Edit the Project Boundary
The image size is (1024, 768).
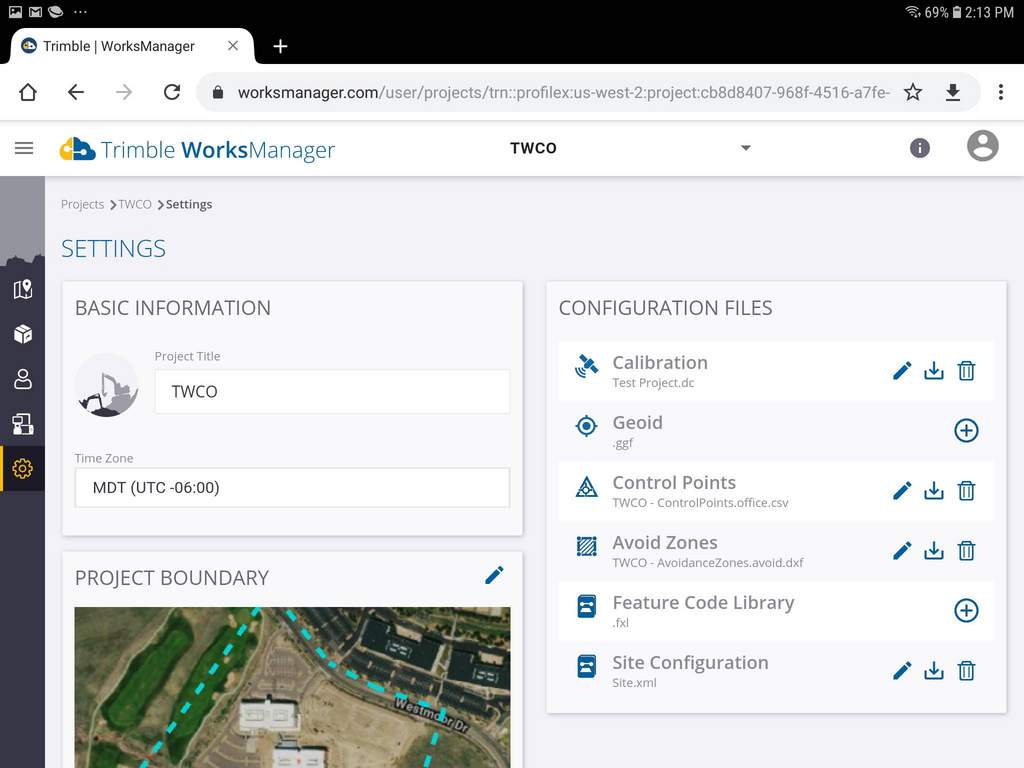click(494, 575)
